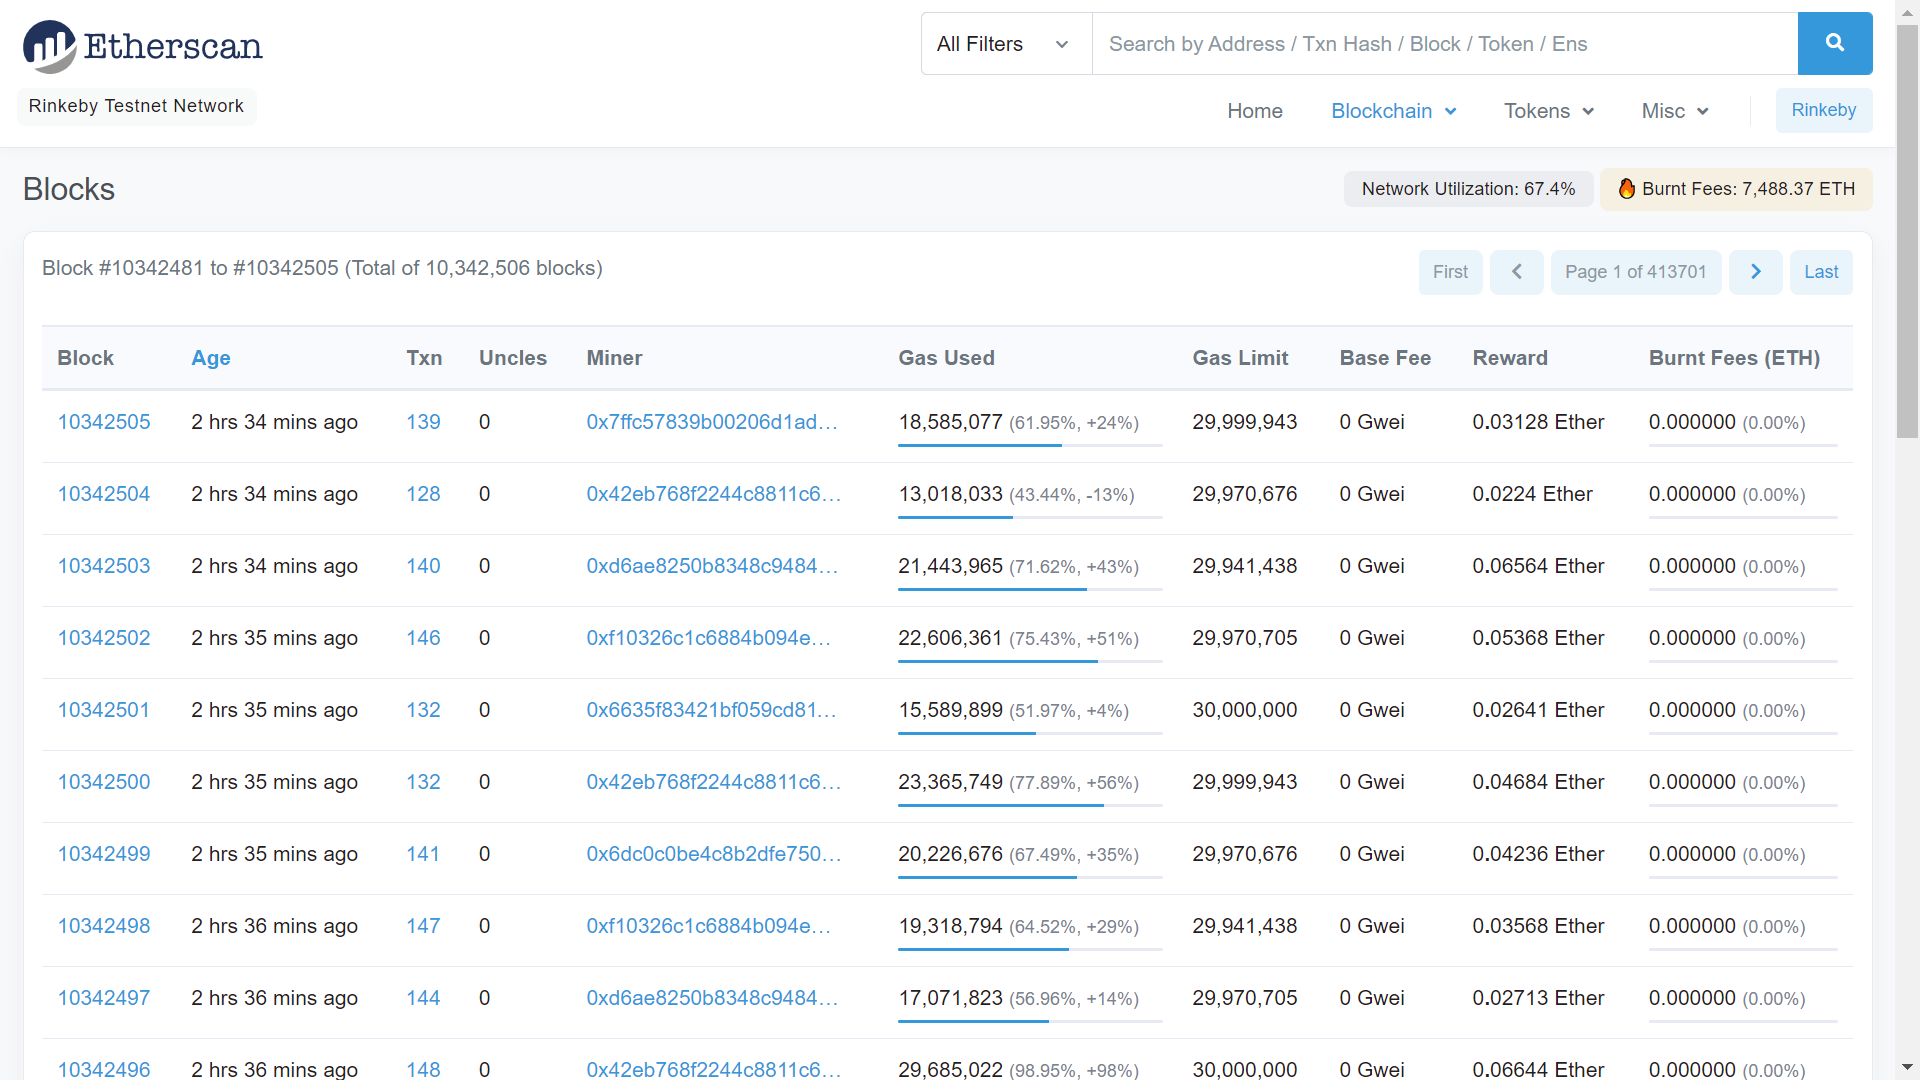The width and height of the screenshot is (1920, 1080).
Task: Open miner 0x7ffc57839b00206d1ad address
Action: 712,422
